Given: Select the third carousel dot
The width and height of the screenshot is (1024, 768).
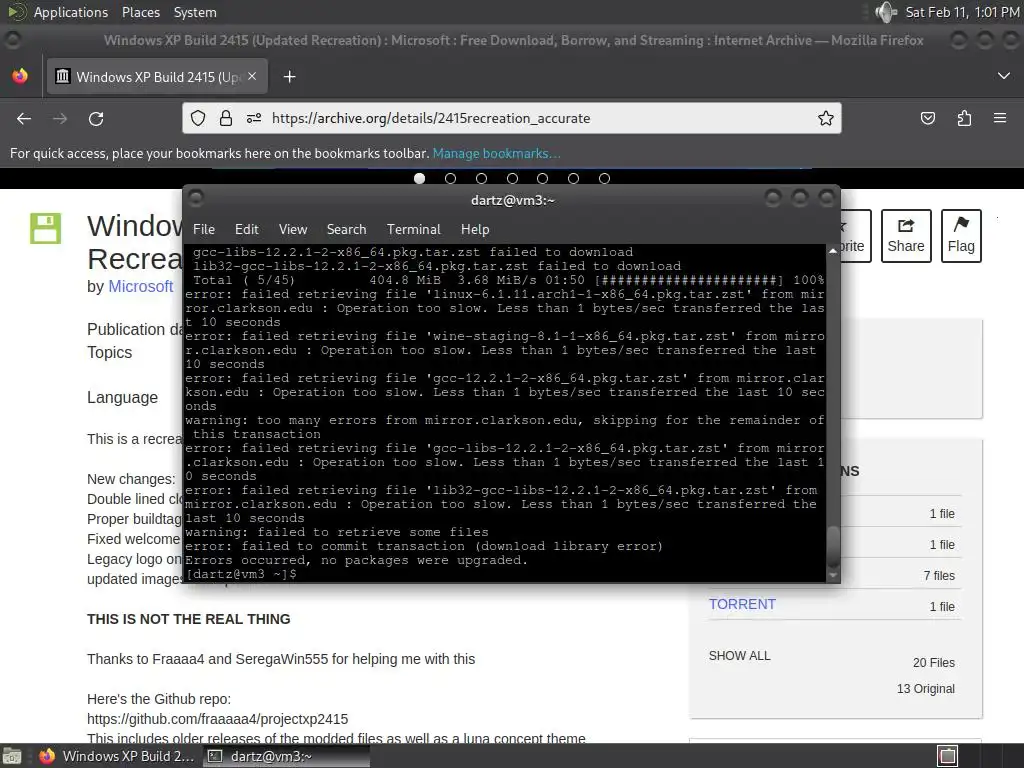Looking at the screenshot, I should 481,178.
